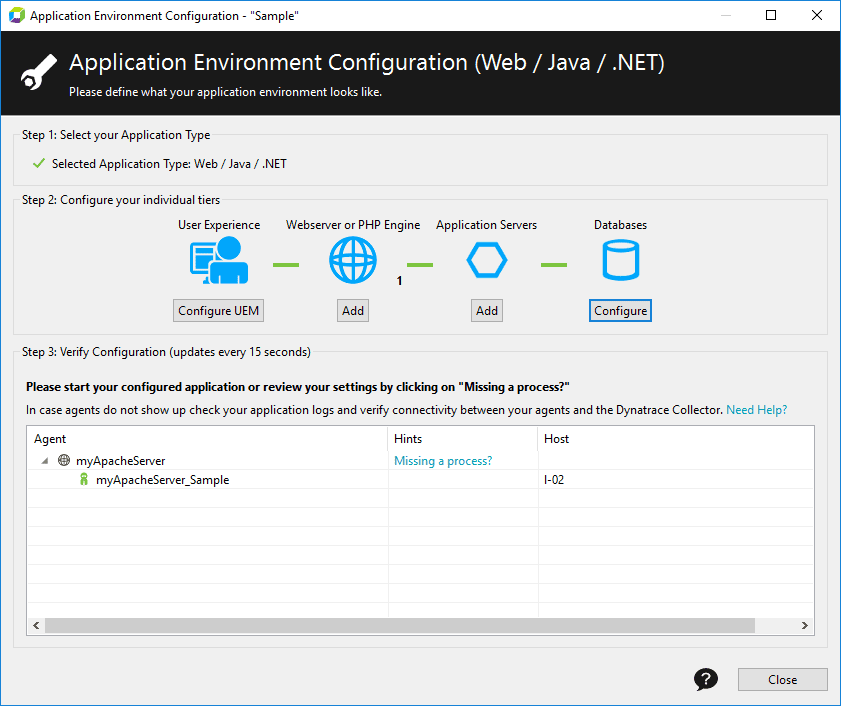Add a Webserver or PHP Engine tier
841x706 pixels.
[x=353, y=311]
